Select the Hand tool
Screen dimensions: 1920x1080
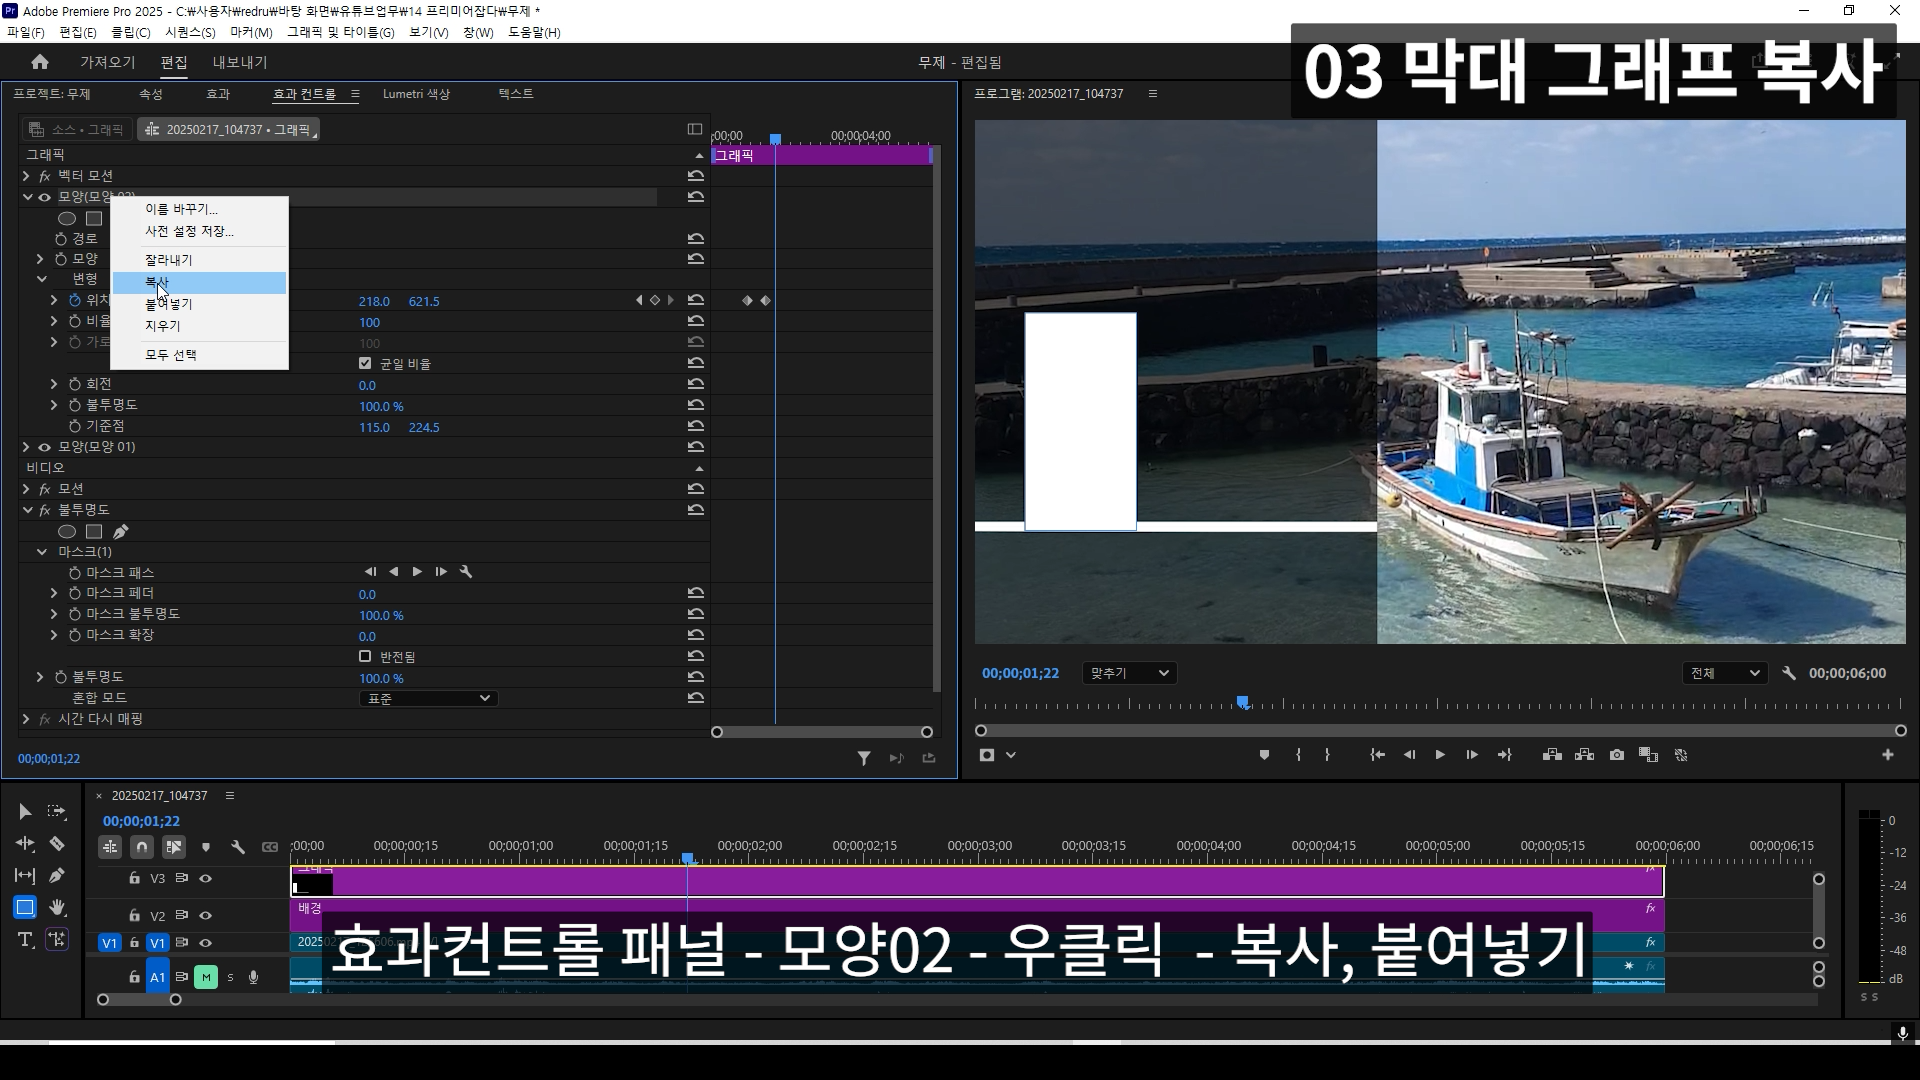(x=57, y=907)
